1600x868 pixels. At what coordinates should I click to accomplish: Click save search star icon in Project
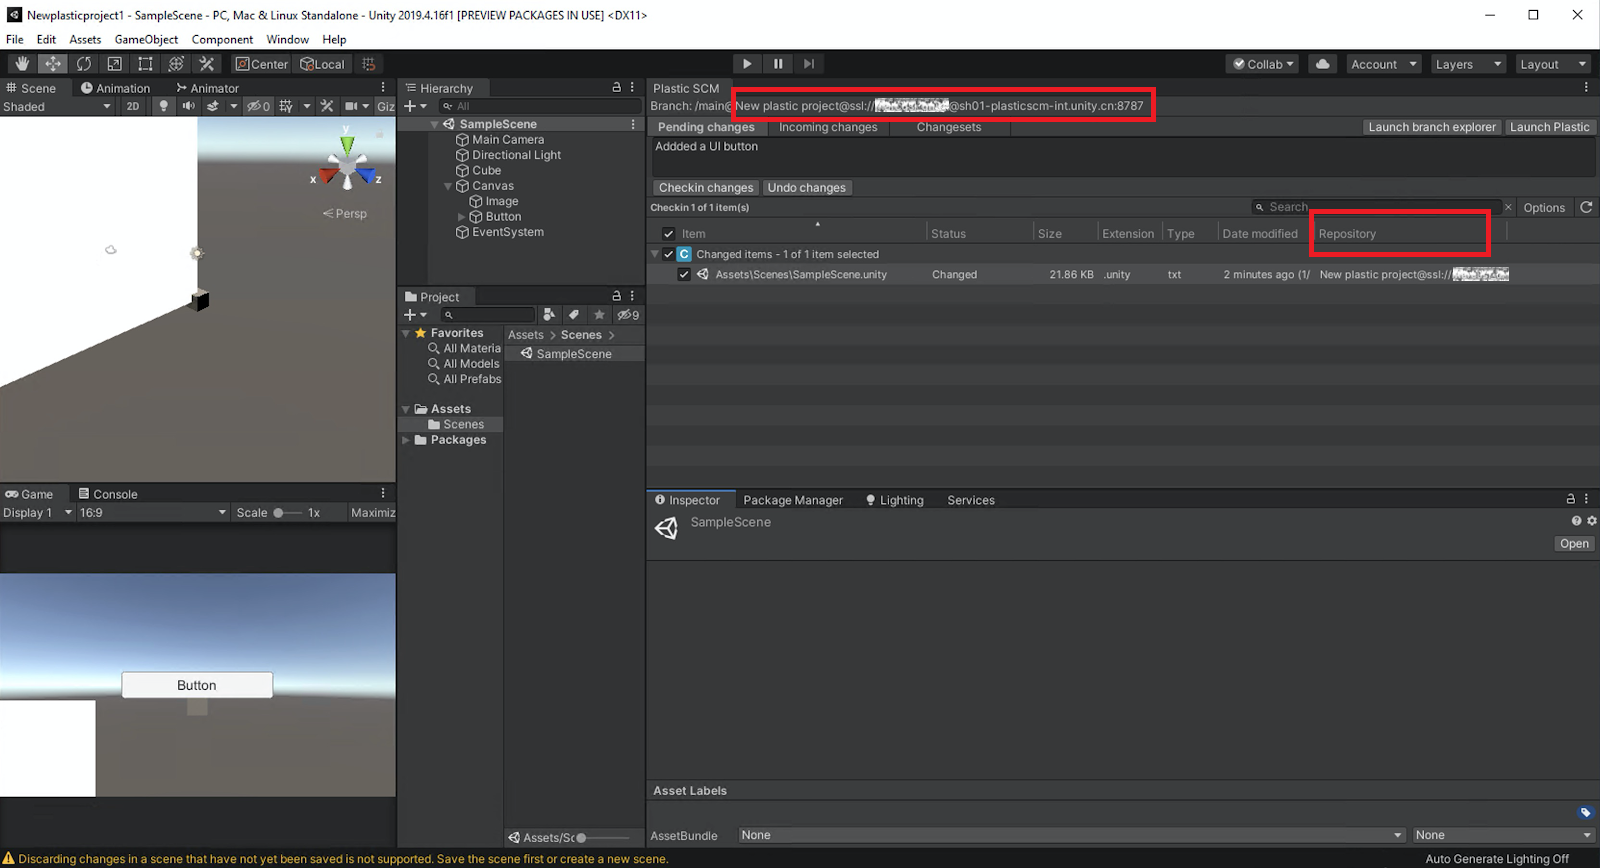click(599, 314)
